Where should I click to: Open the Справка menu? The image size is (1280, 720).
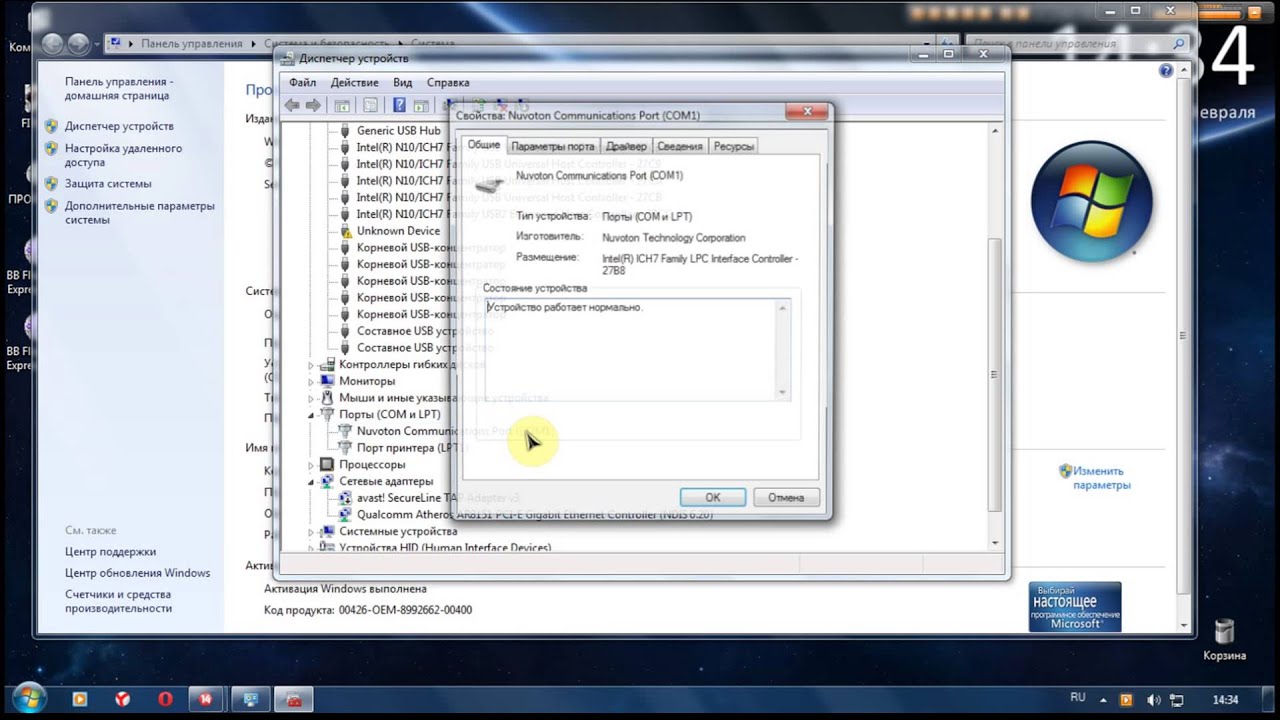pos(448,83)
